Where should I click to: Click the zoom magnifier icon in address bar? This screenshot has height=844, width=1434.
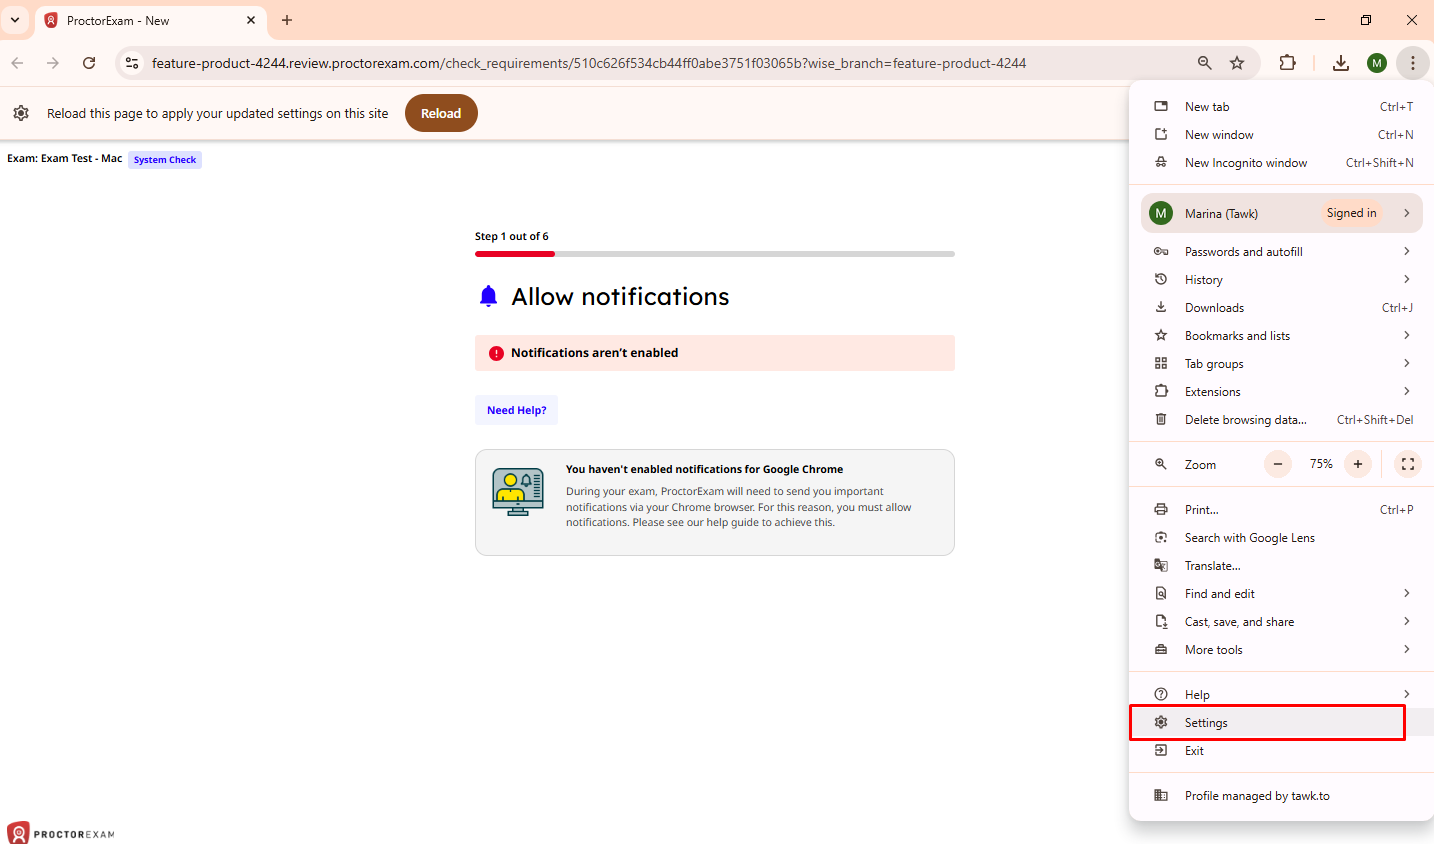point(1205,63)
